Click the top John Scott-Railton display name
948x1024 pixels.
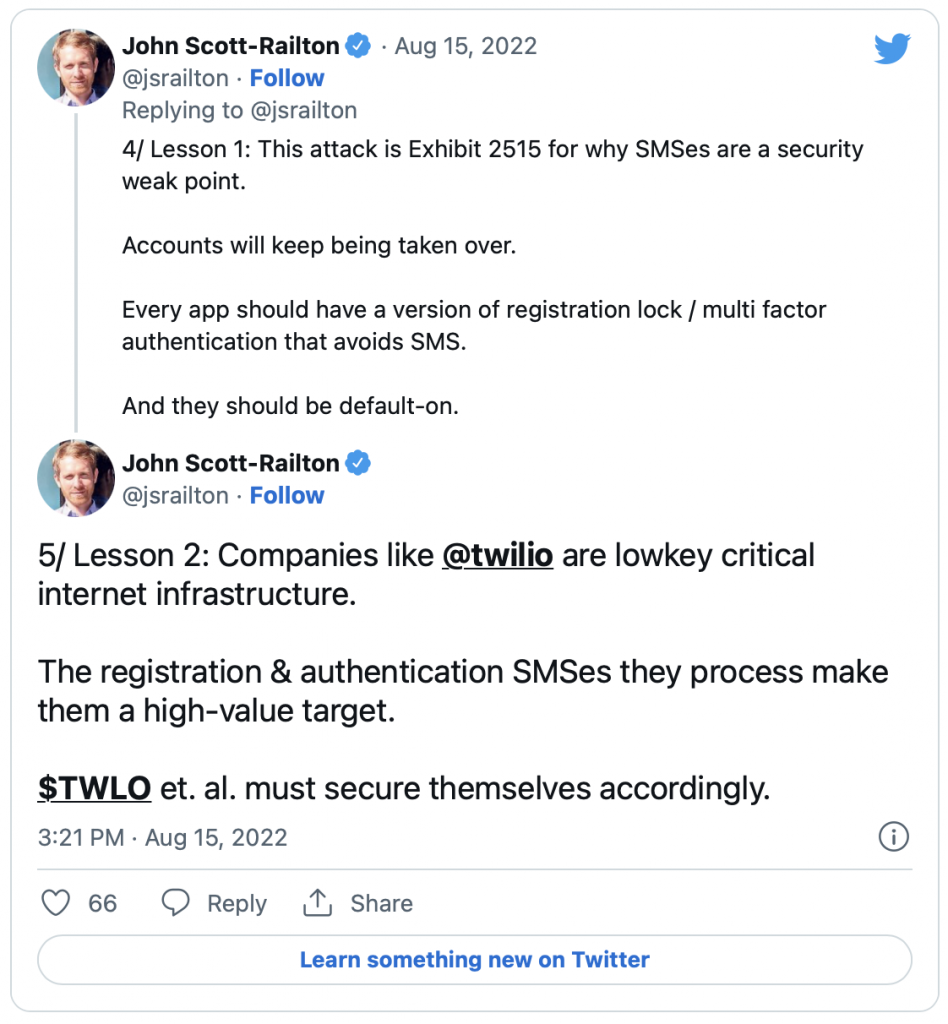pos(230,46)
